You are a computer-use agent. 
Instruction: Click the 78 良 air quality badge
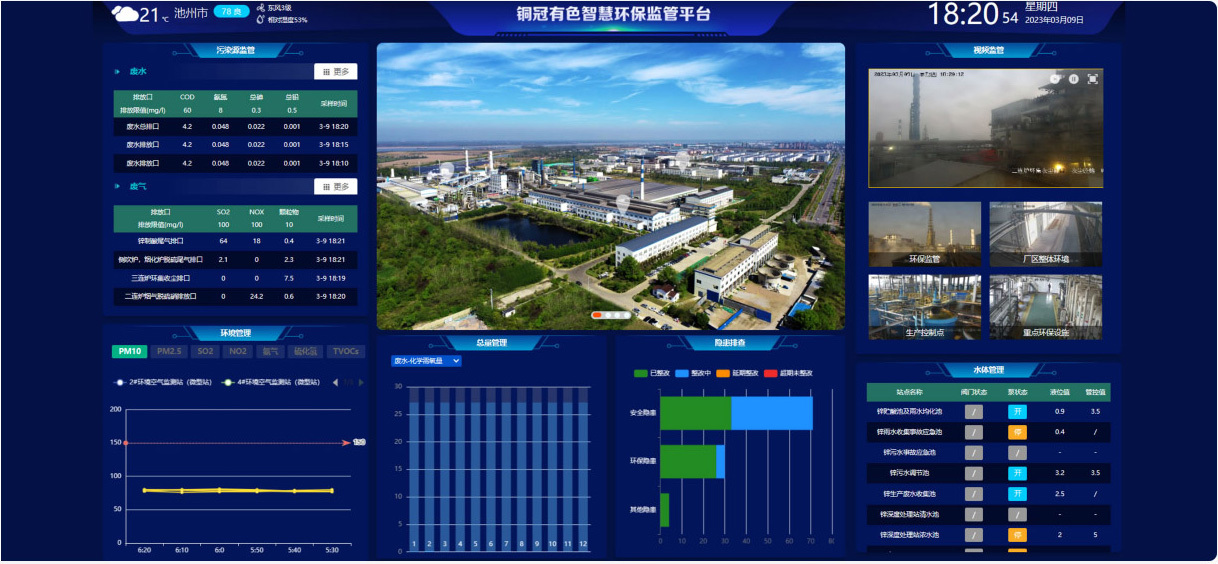coord(231,12)
